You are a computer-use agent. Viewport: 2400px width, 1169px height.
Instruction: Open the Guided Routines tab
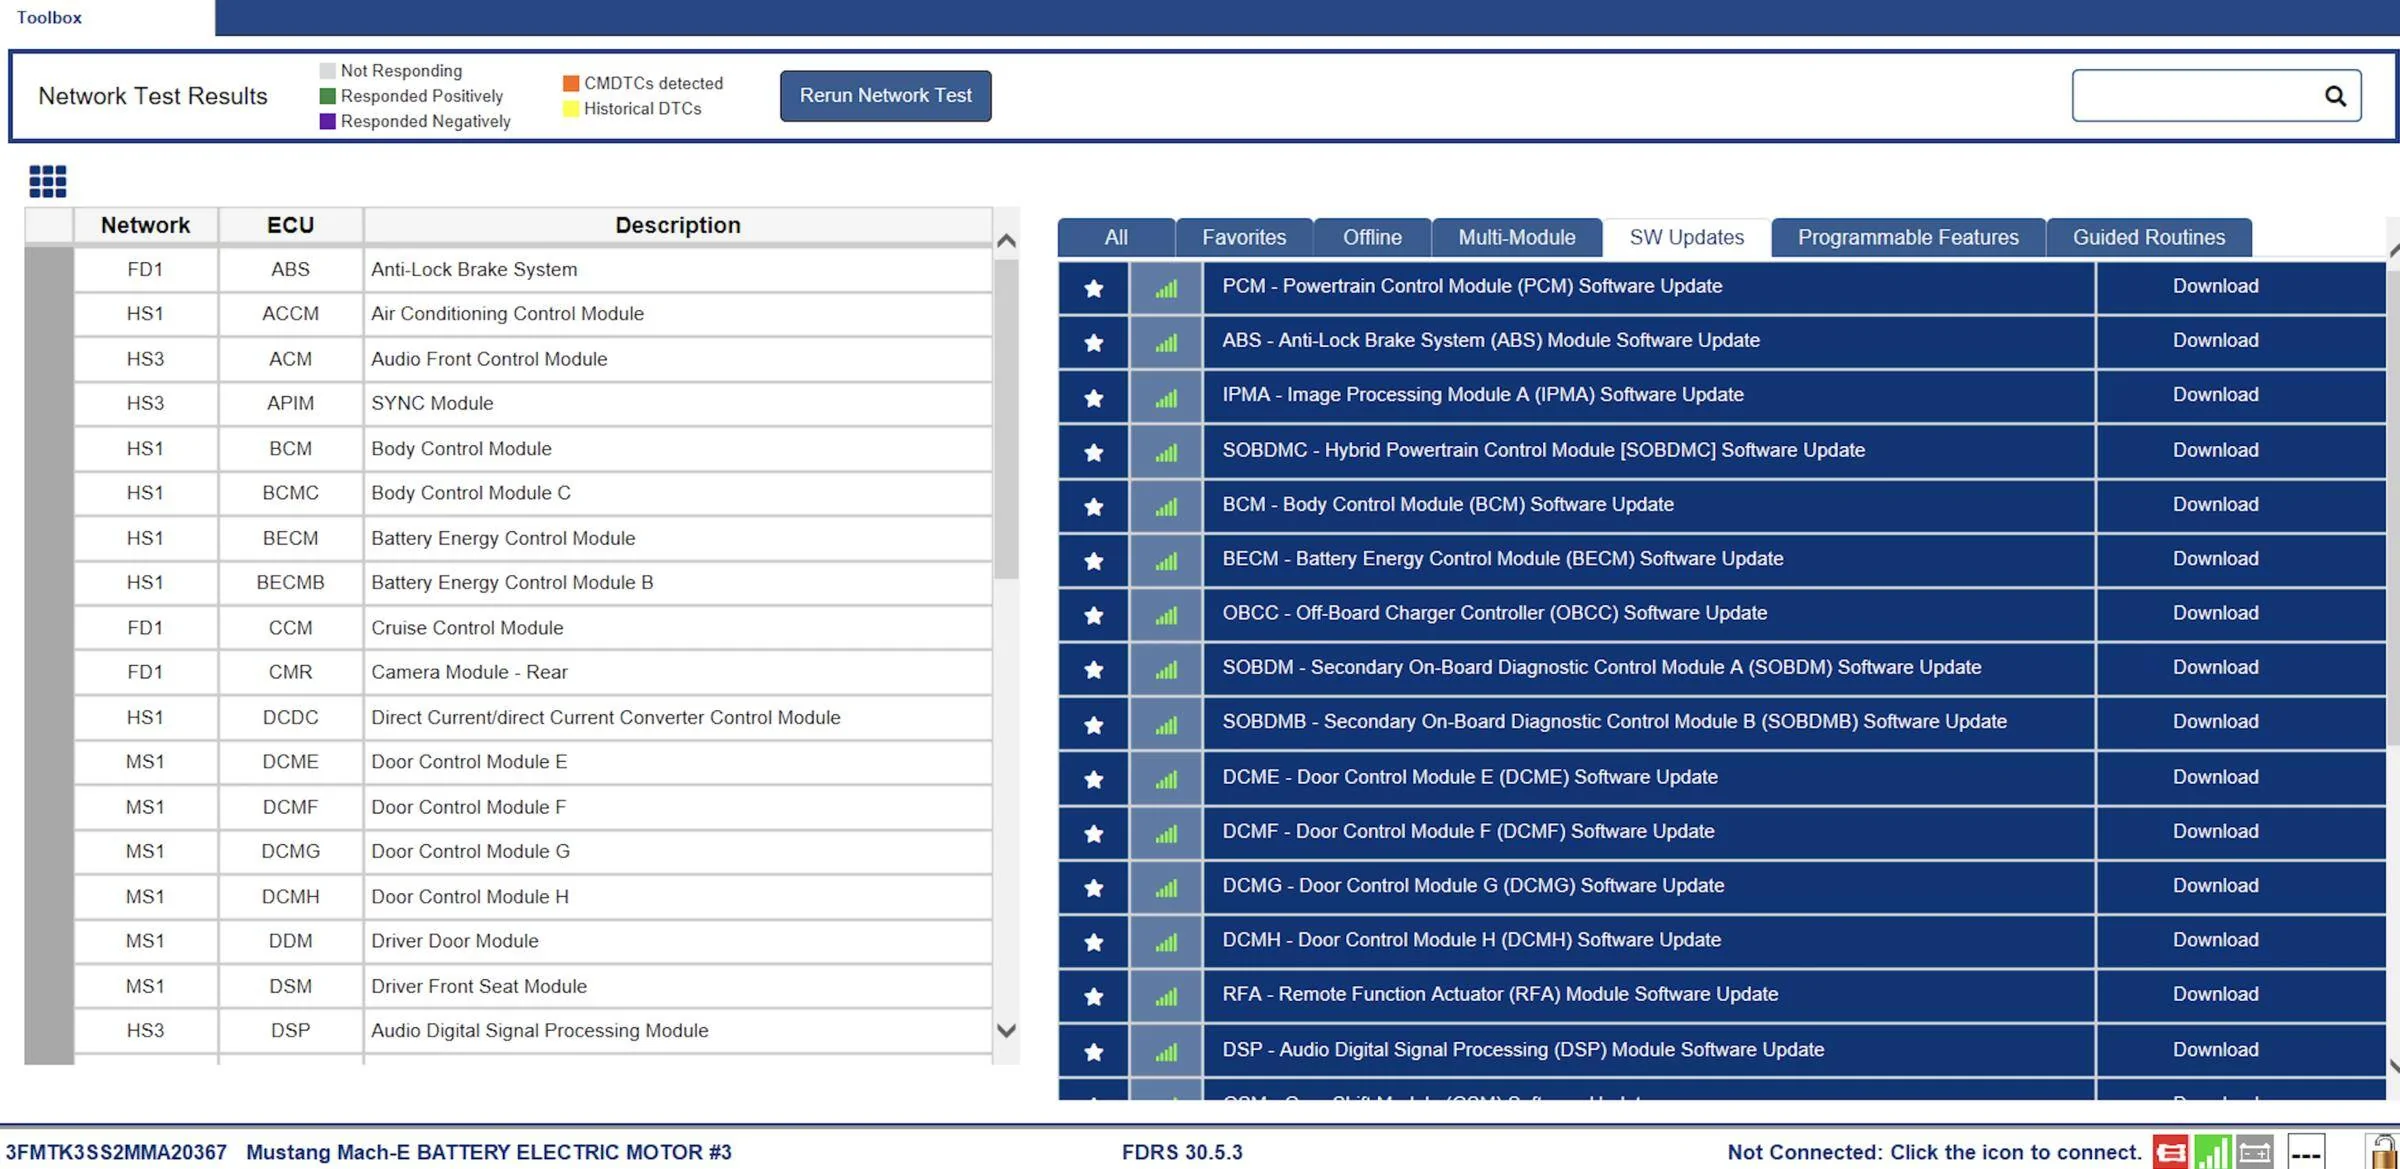[2149, 238]
